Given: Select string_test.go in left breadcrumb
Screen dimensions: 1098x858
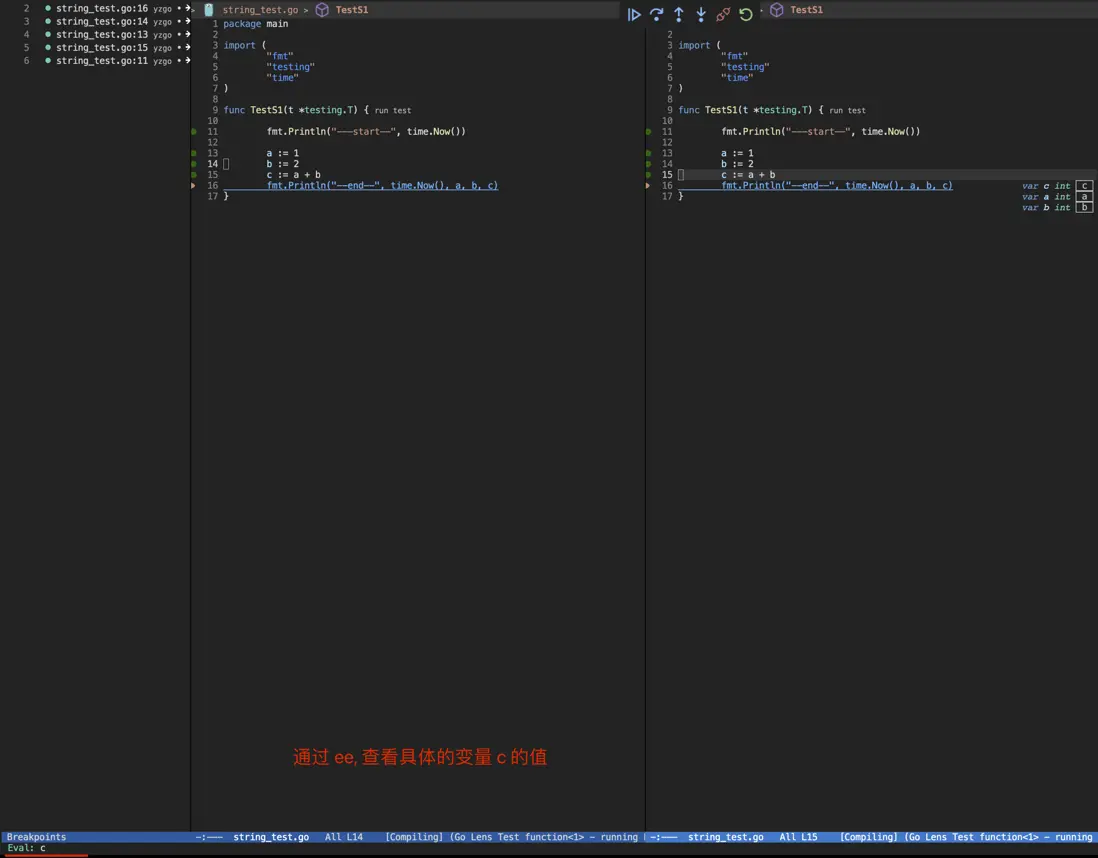Looking at the screenshot, I should (x=260, y=10).
